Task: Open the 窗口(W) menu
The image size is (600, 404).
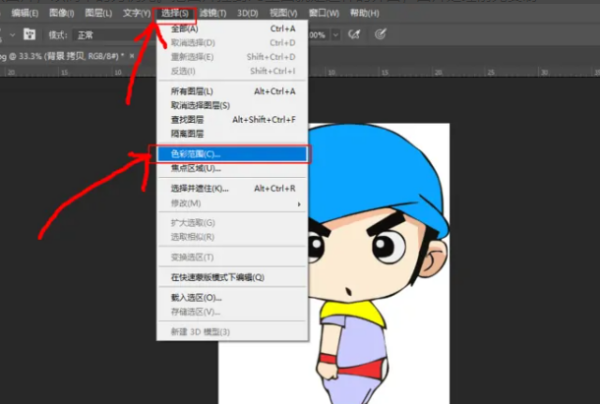Action: click(324, 13)
